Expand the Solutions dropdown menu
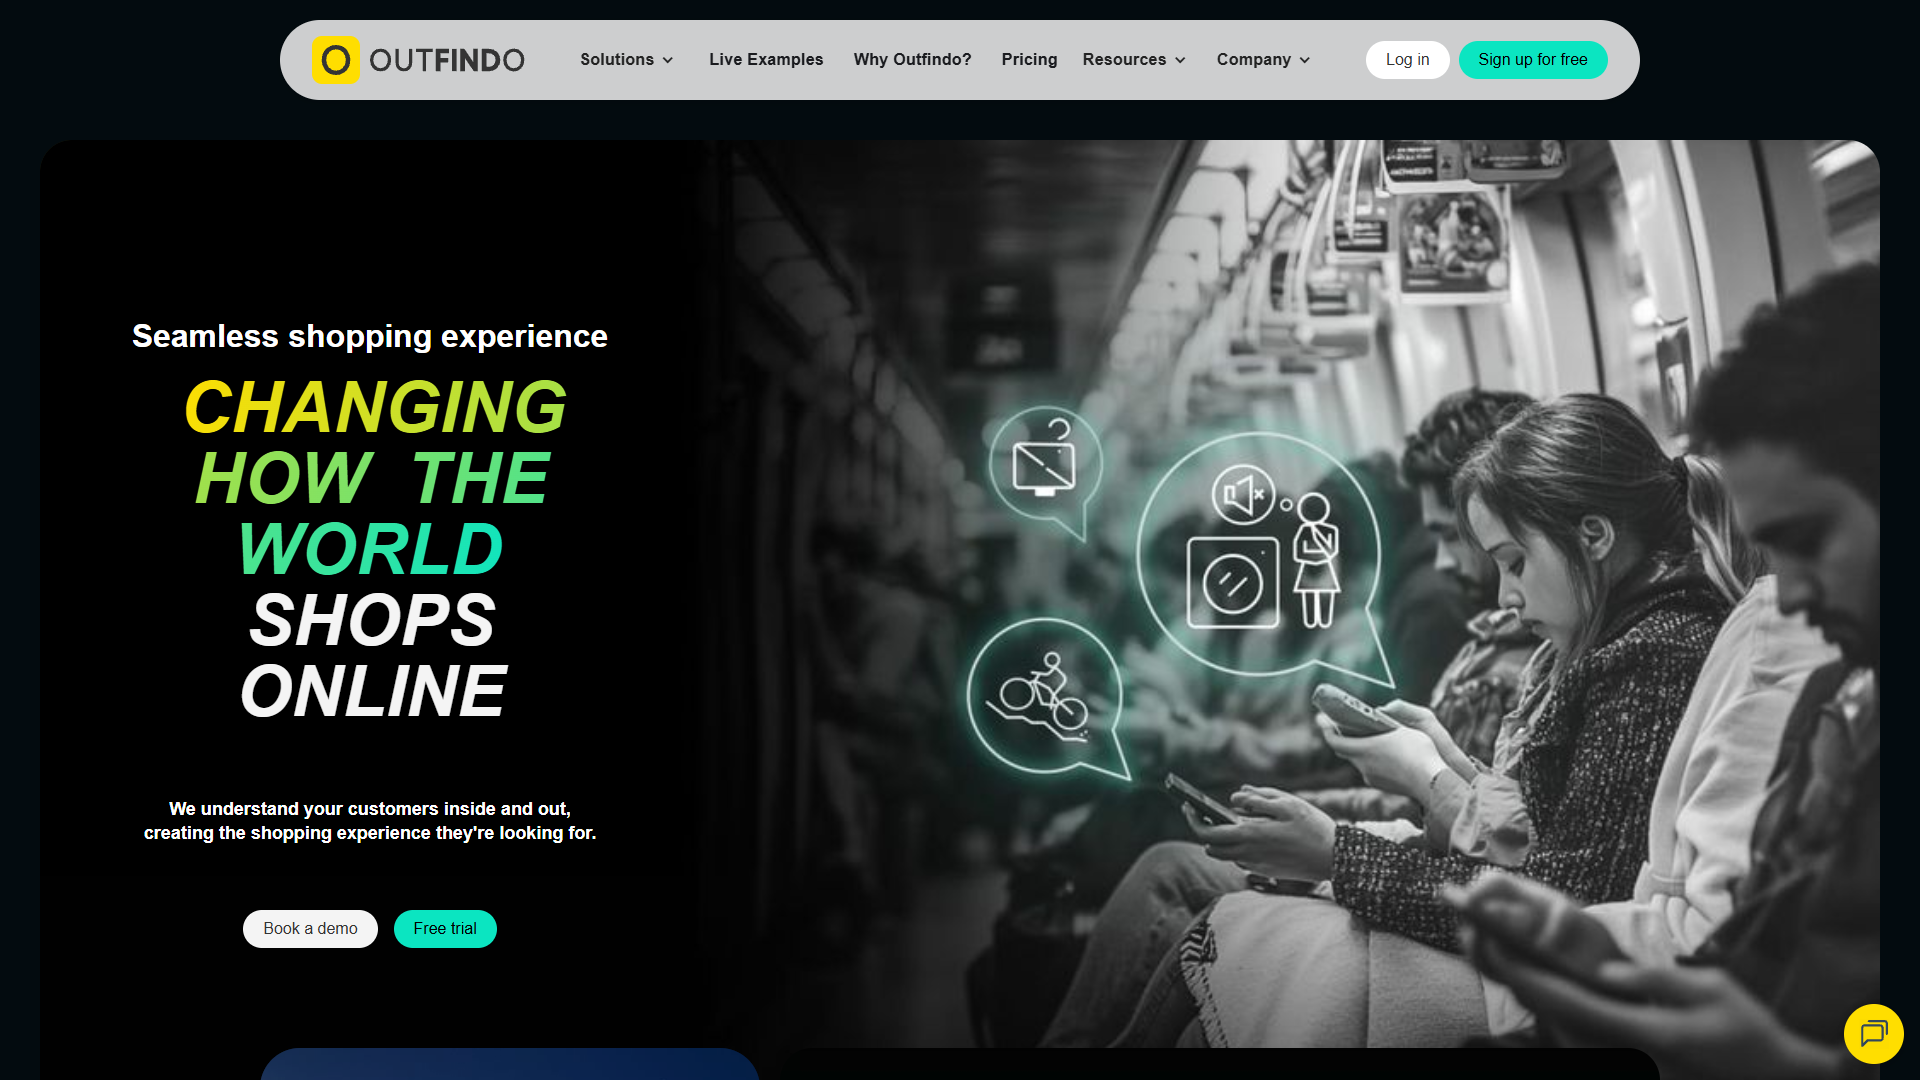Viewport: 1920px width, 1080px height. [x=627, y=60]
